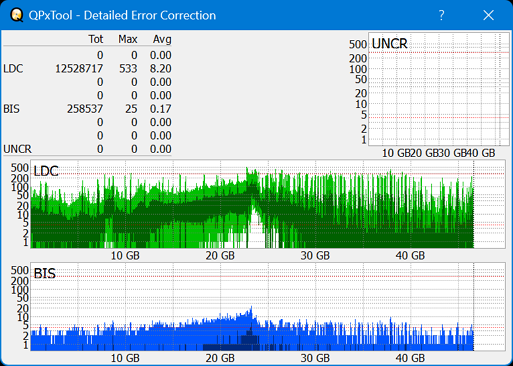Viewport: 513px width, 366px height.
Task: Close the Detailed Error Correction window
Action: tap(488, 15)
